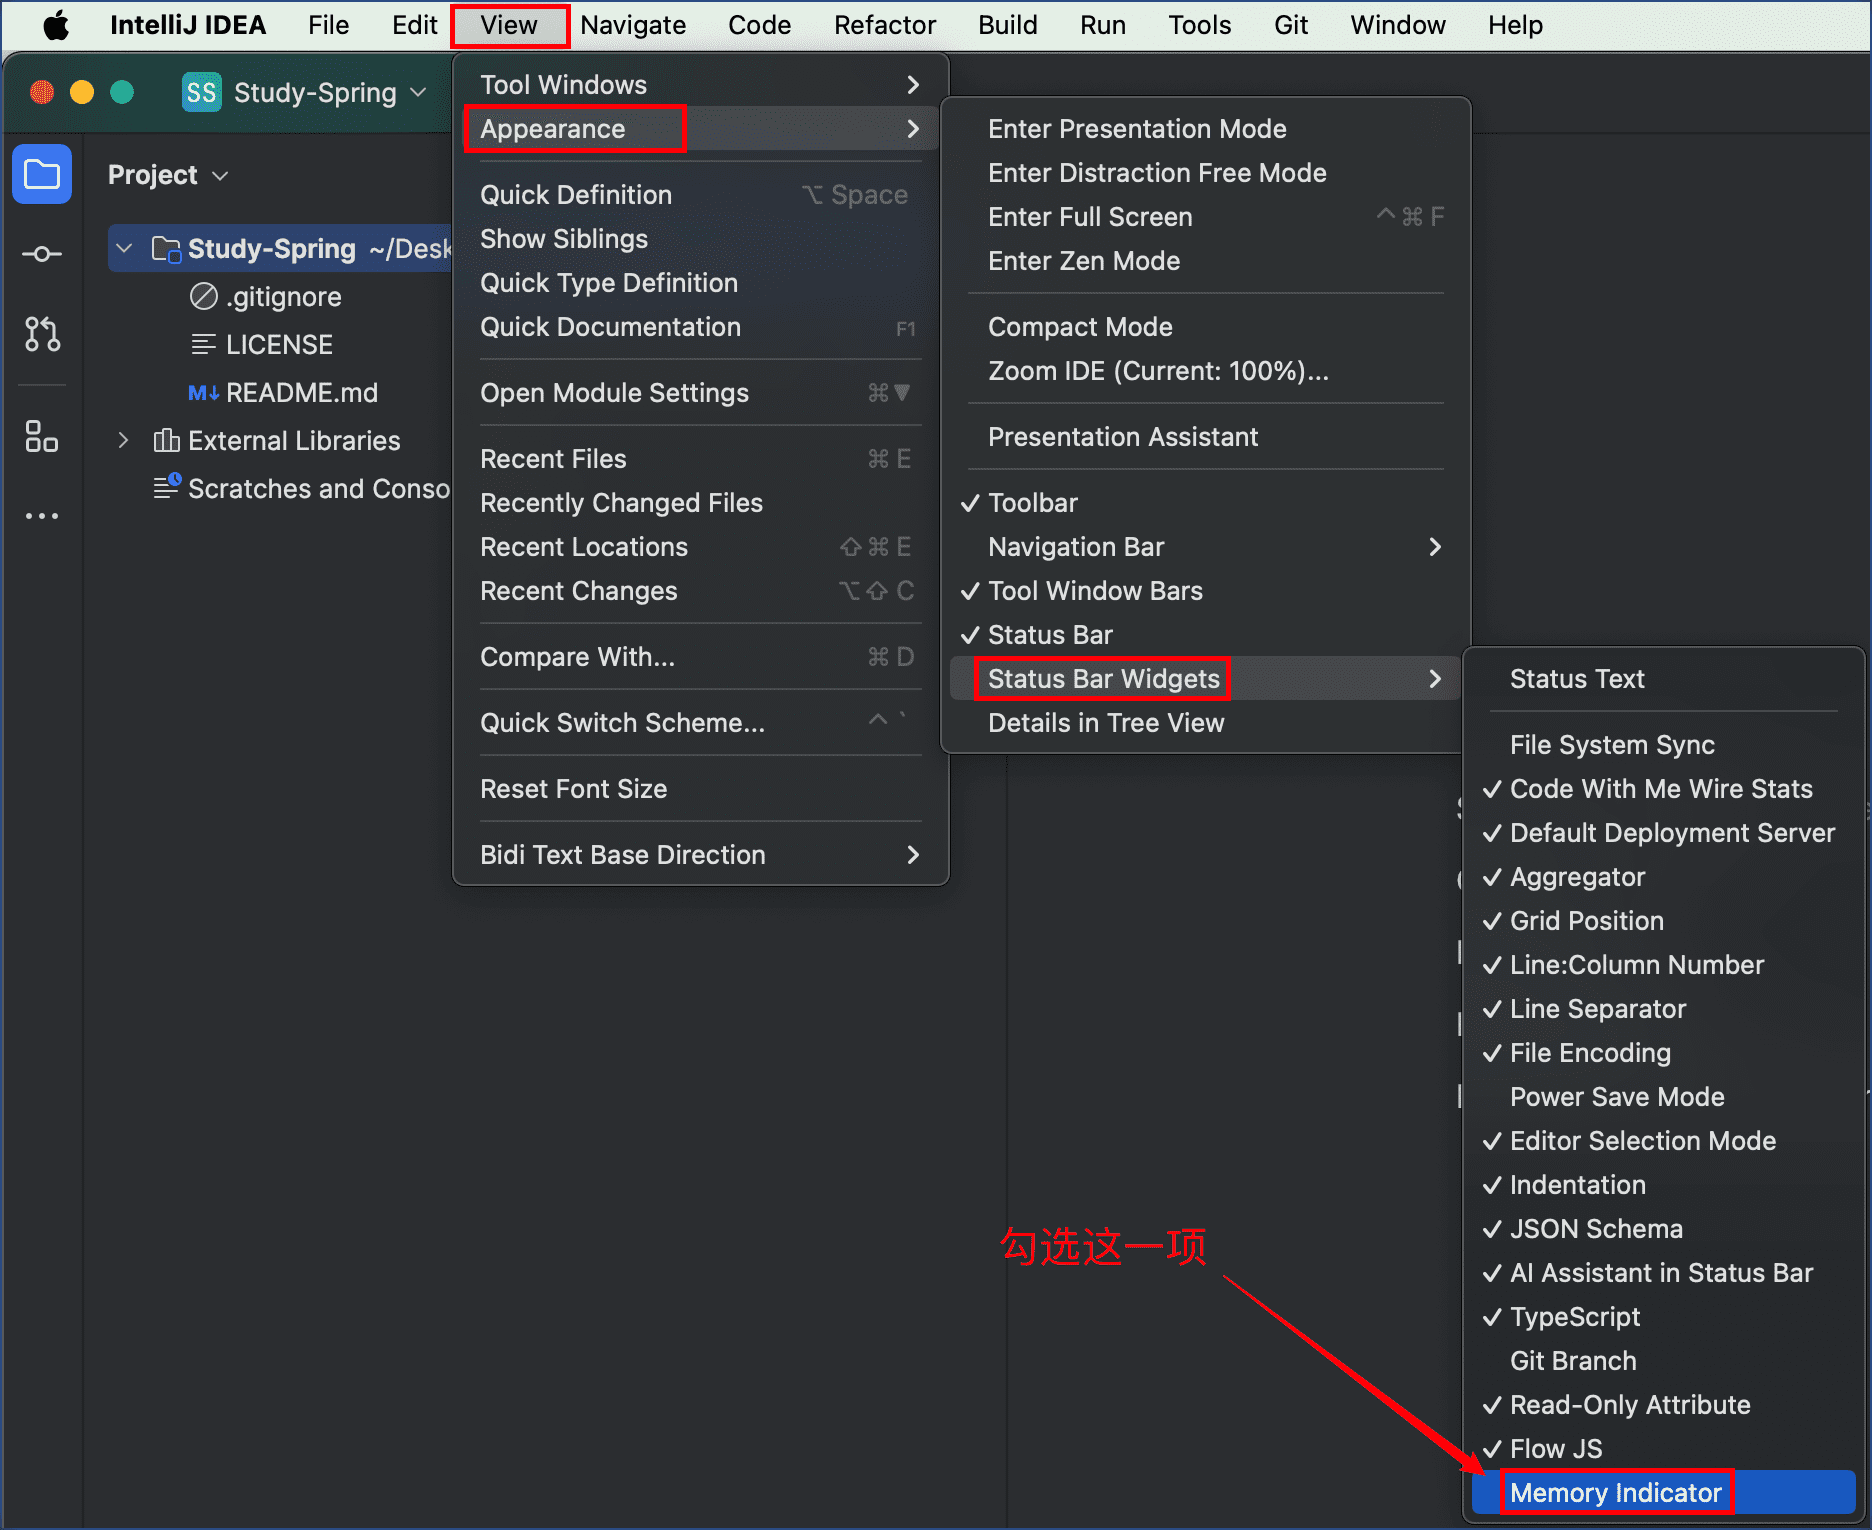Click the .gitignore file icon
This screenshot has height=1530, width=1872.
click(x=204, y=296)
